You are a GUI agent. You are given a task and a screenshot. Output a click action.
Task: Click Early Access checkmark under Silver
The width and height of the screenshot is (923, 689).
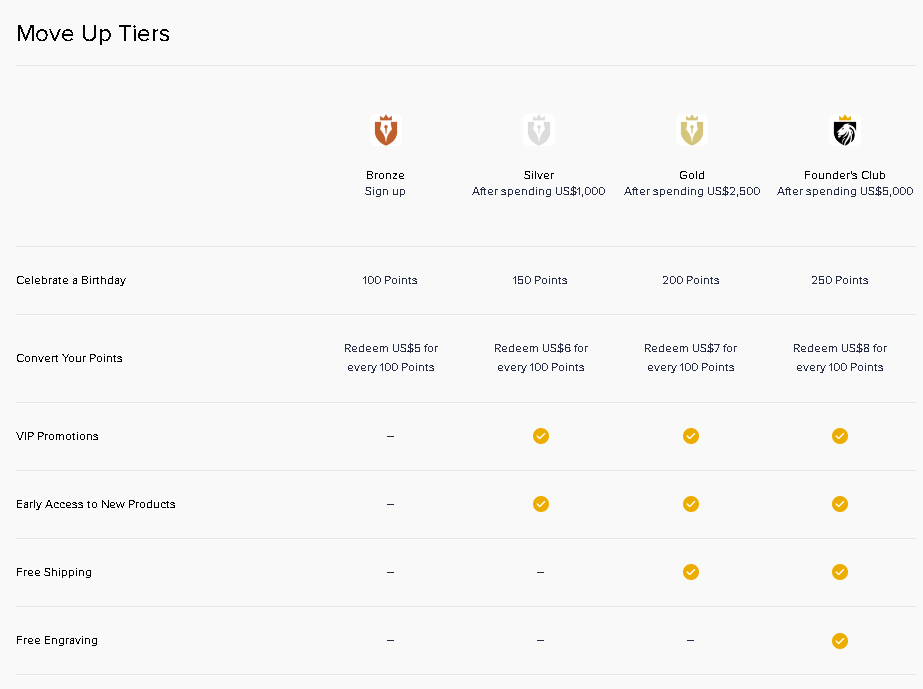(540, 504)
